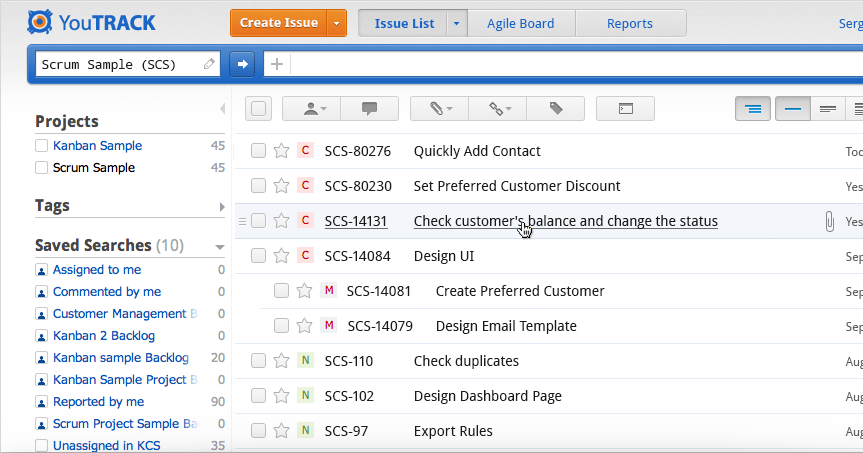Click the tag icon in toolbar

pyautogui.click(x=556, y=108)
